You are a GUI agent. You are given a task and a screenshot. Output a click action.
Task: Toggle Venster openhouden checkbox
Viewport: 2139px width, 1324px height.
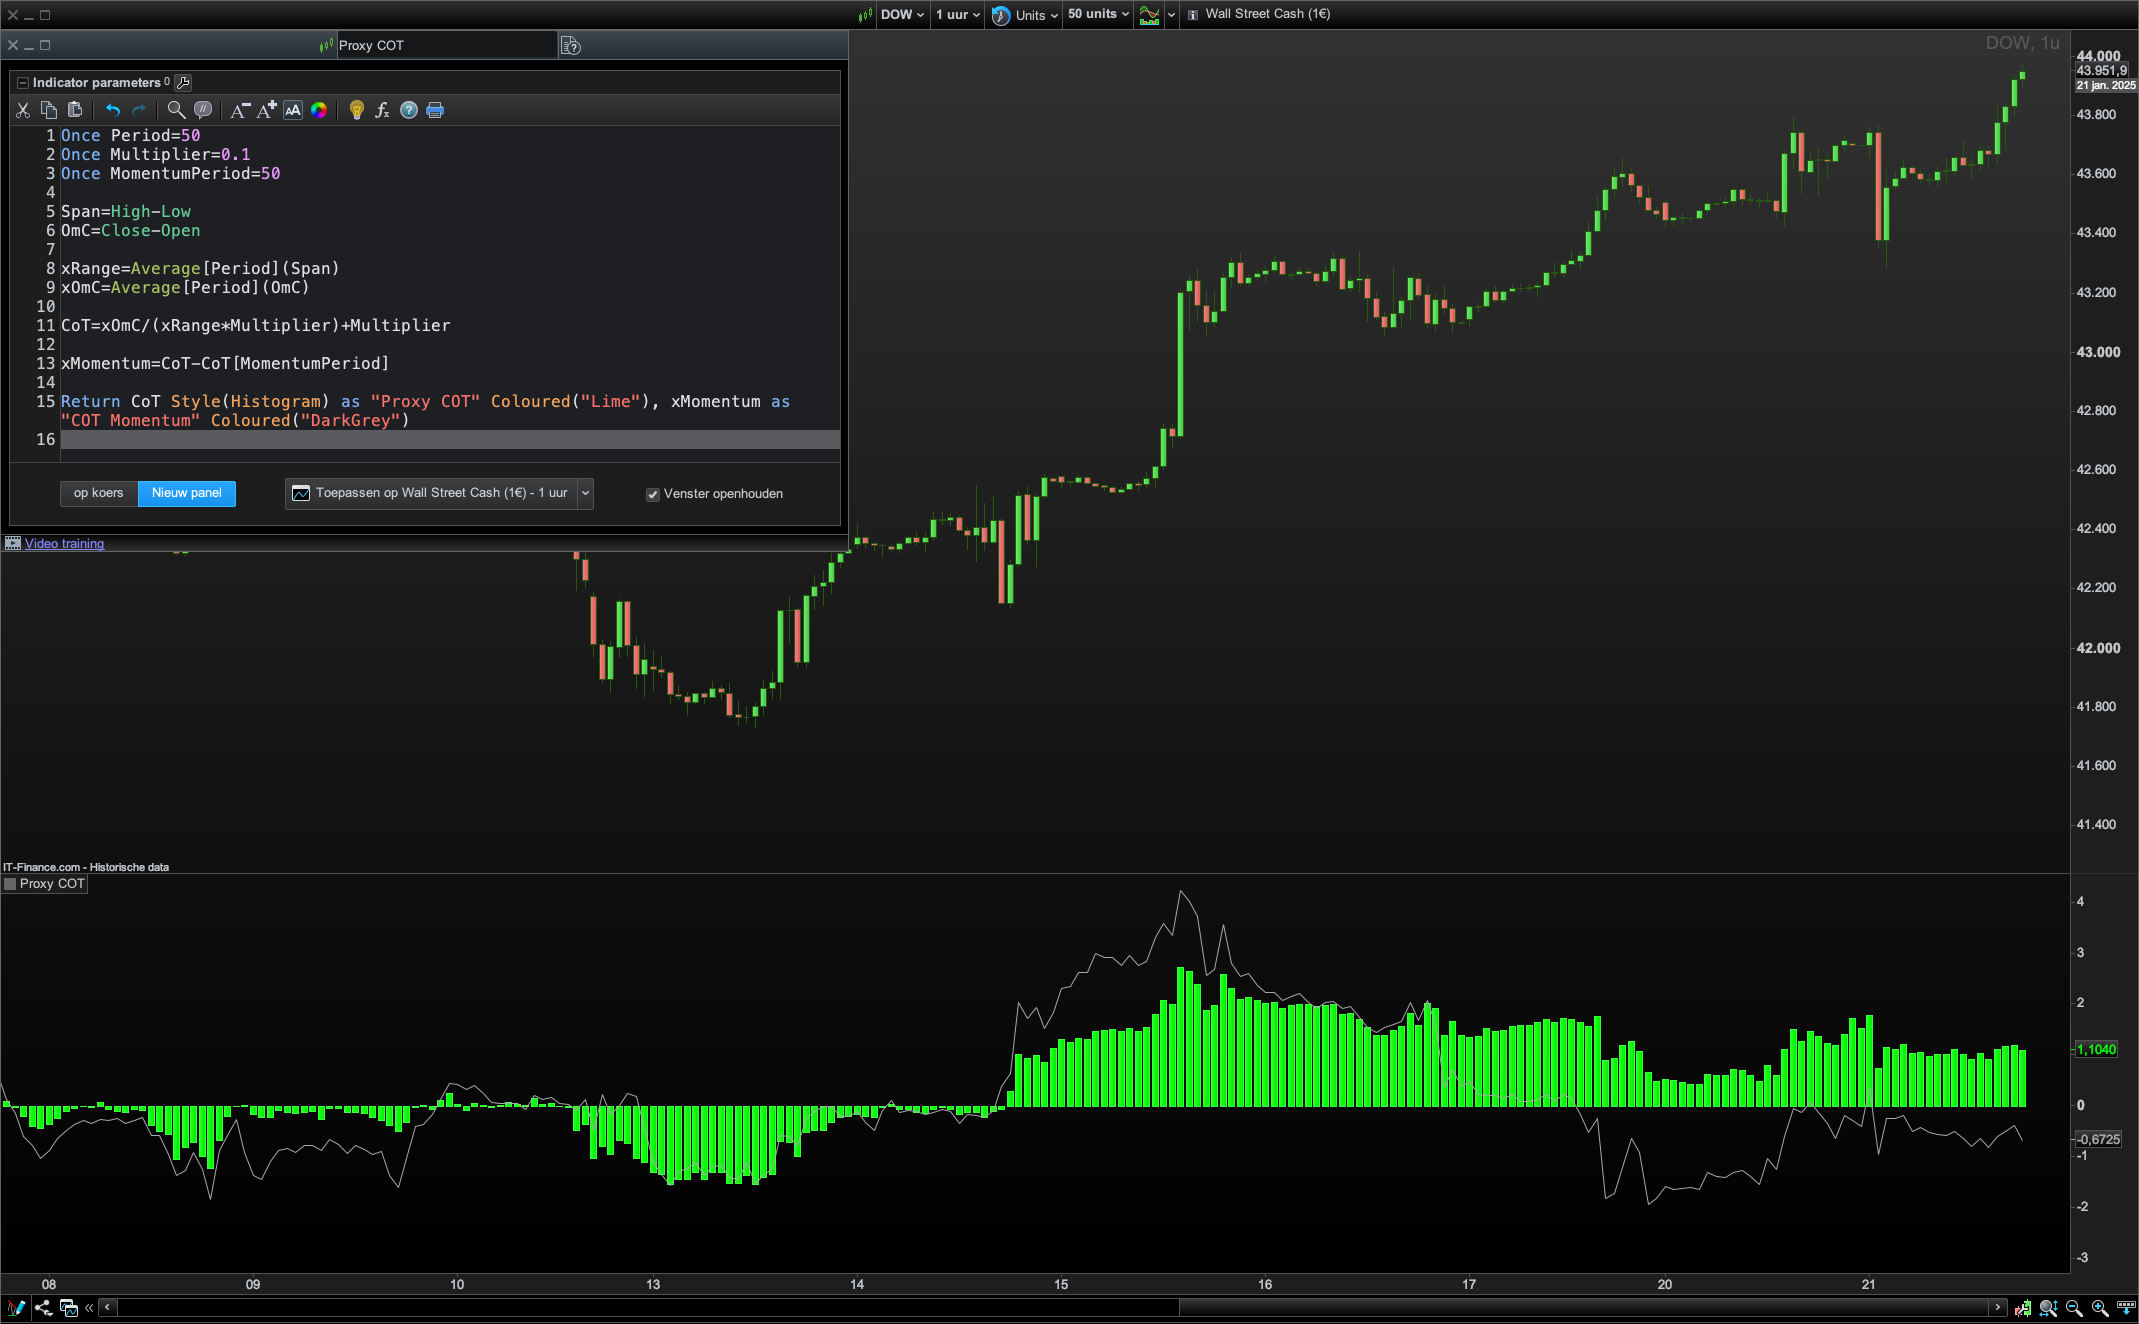653,494
